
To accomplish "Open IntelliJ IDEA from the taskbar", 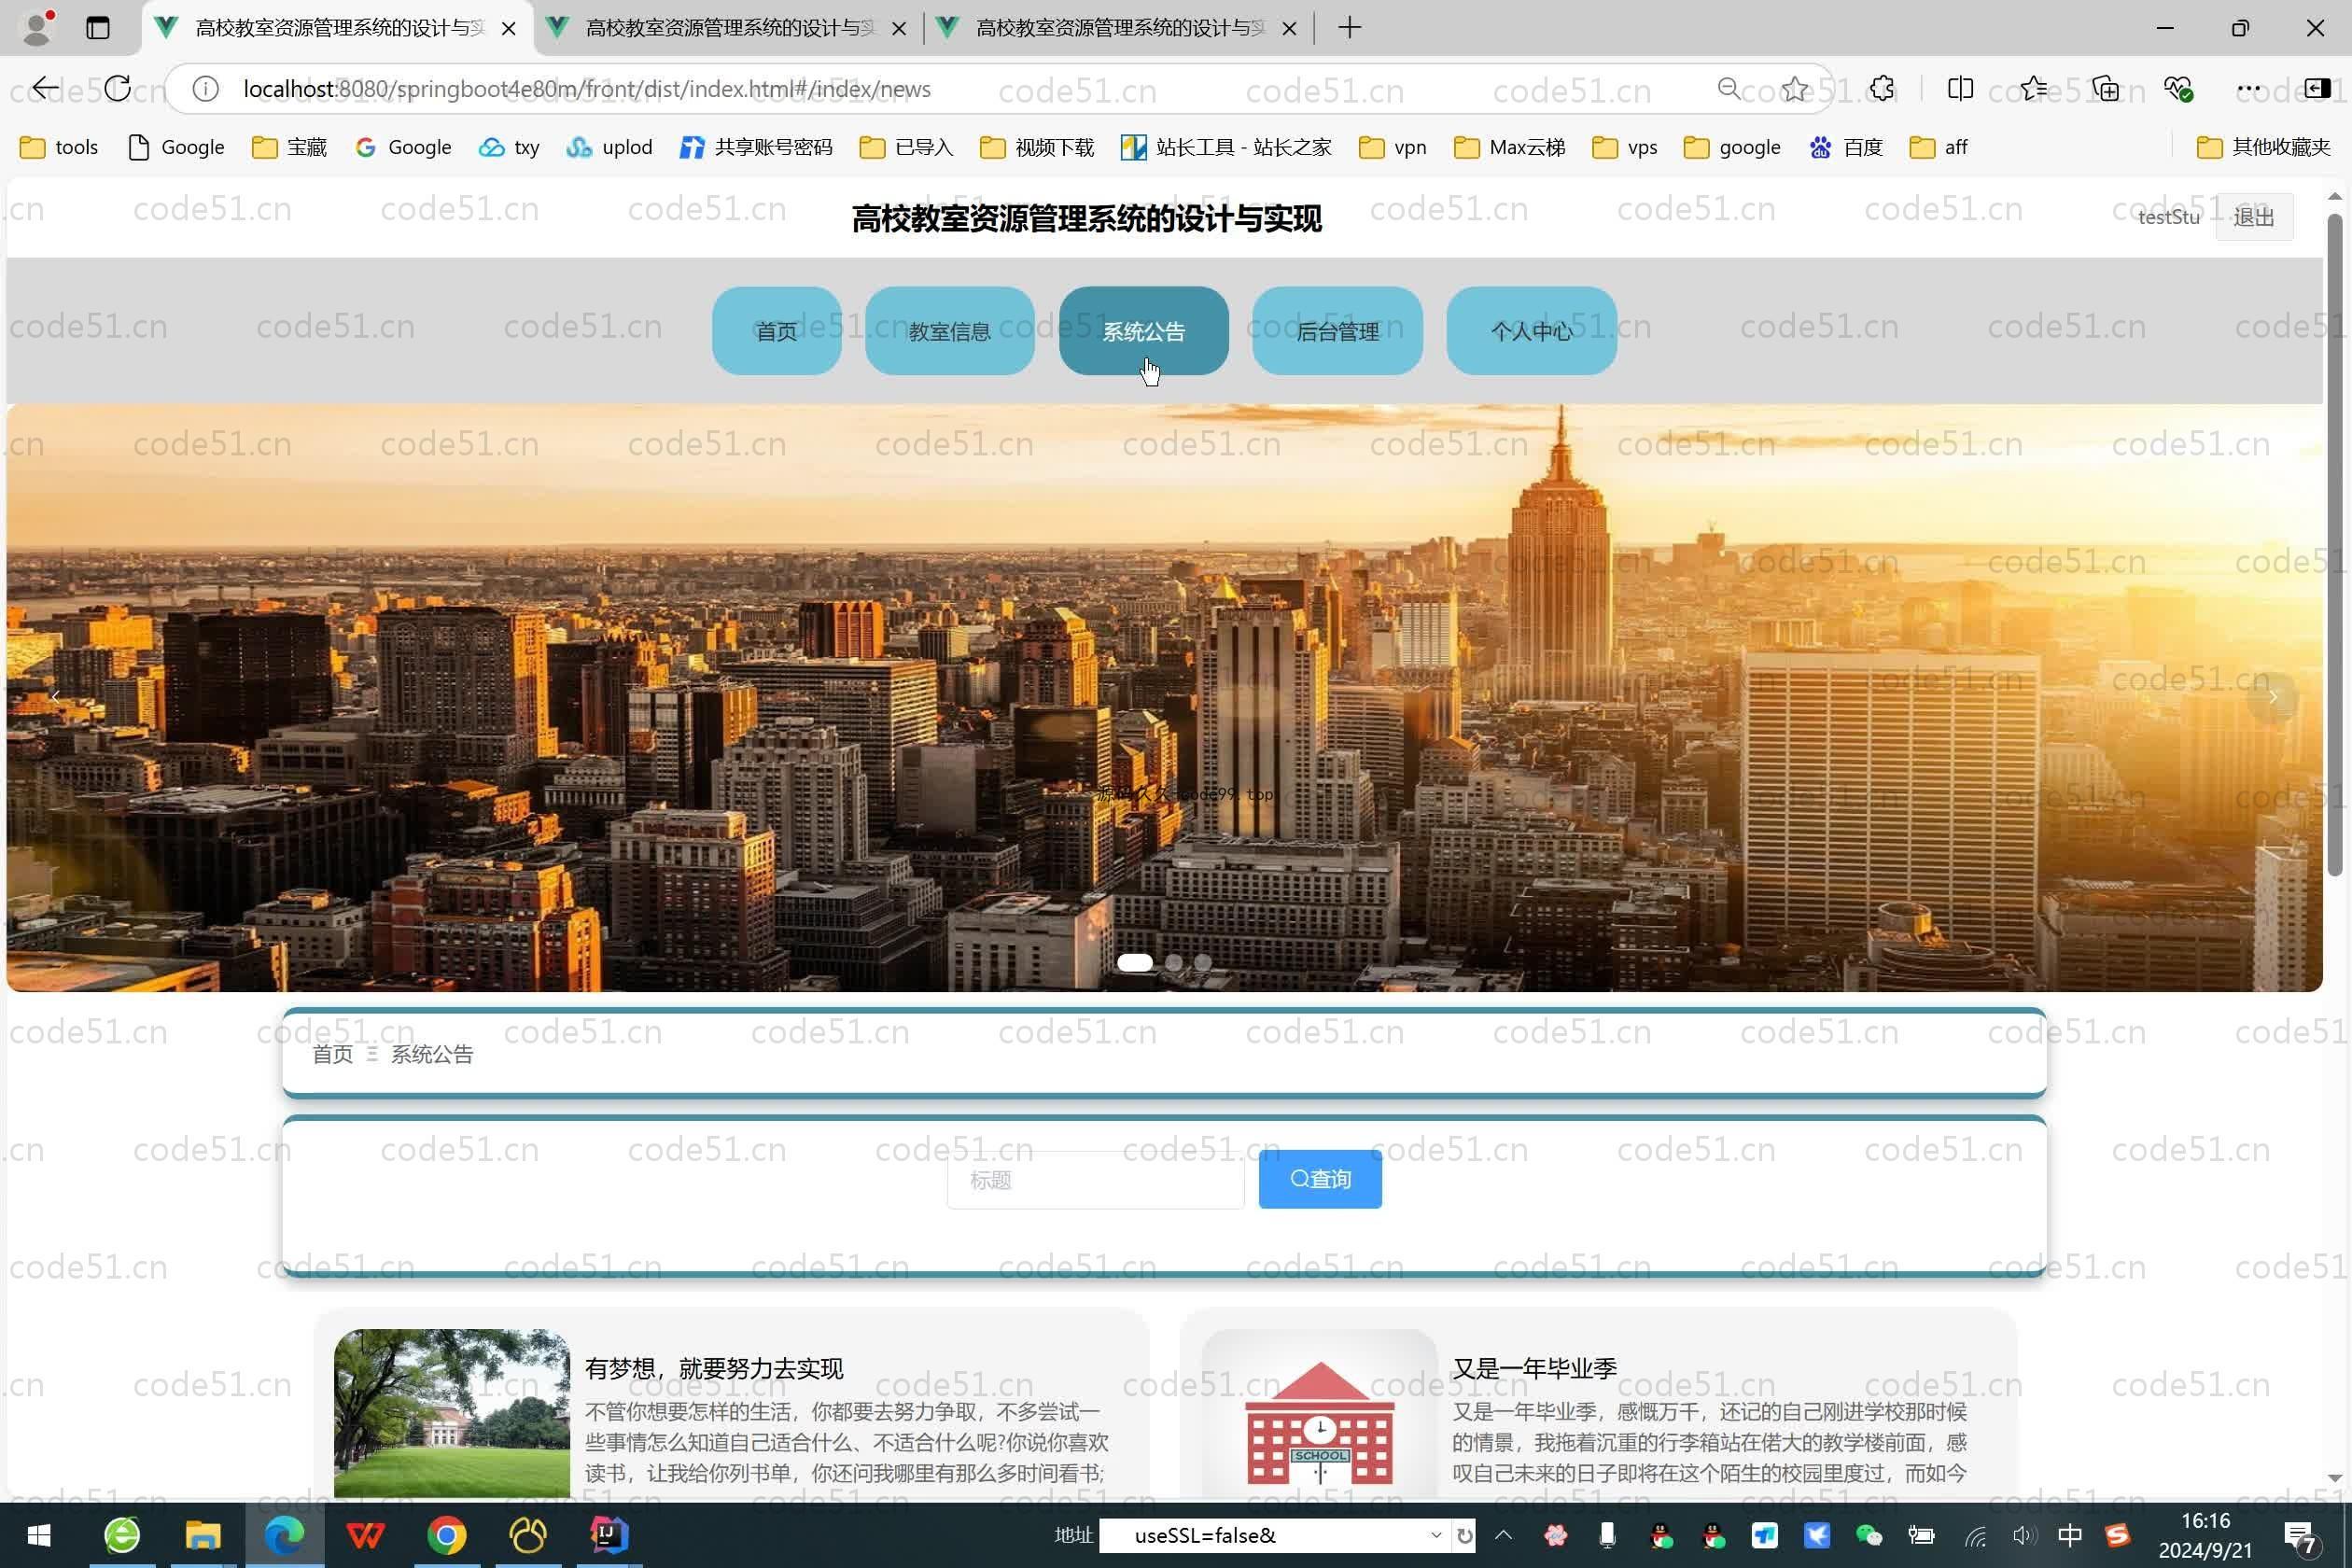I will [x=609, y=1535].
